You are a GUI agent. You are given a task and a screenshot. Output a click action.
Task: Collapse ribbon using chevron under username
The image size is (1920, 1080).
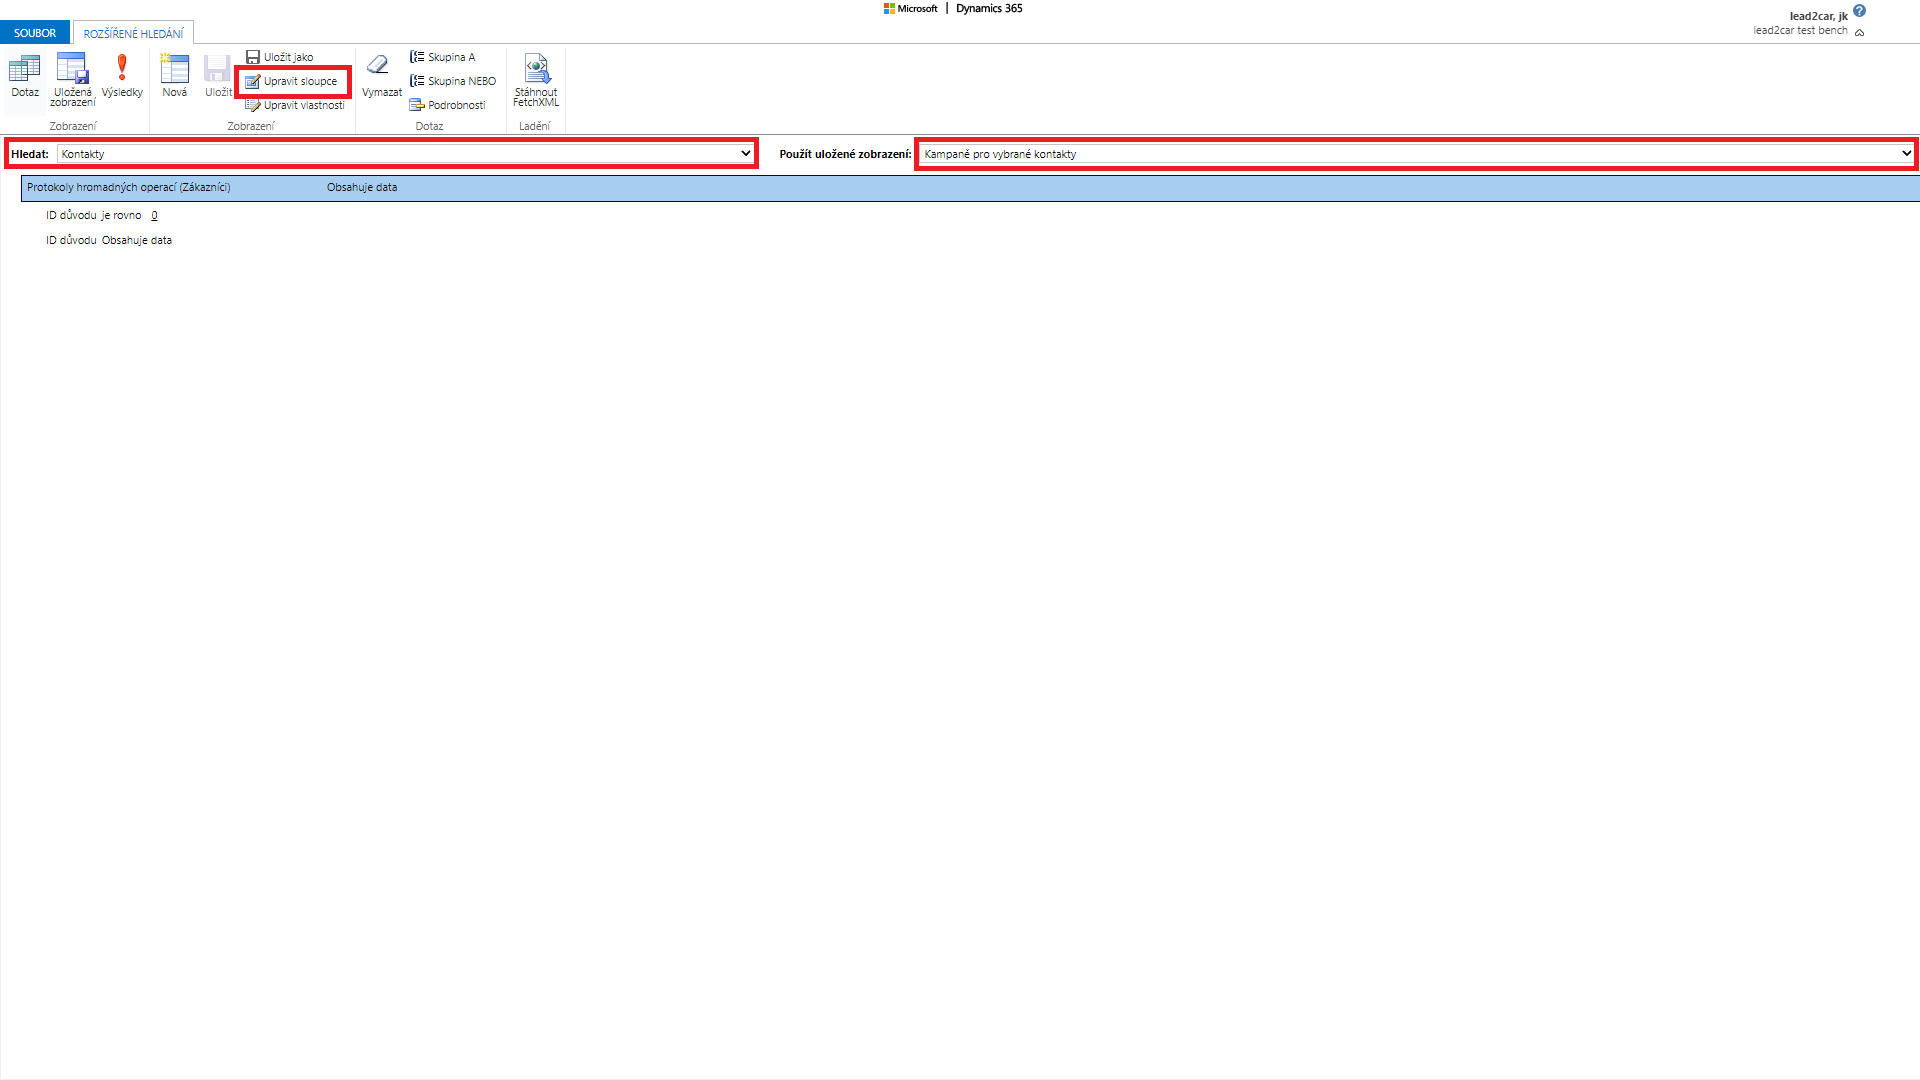click(1860, 32)
